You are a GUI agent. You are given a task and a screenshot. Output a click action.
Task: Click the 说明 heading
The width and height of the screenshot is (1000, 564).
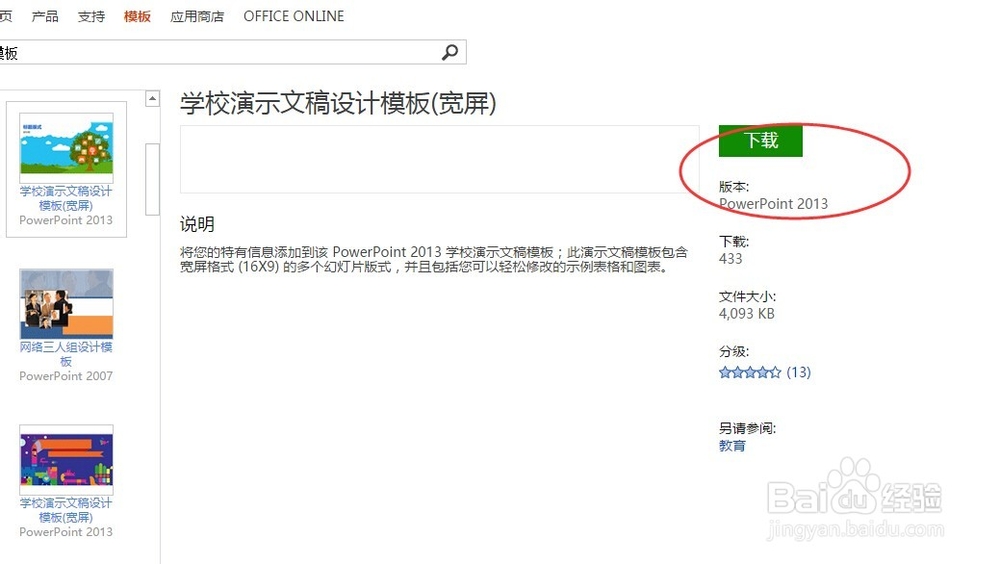click(197, 225)
